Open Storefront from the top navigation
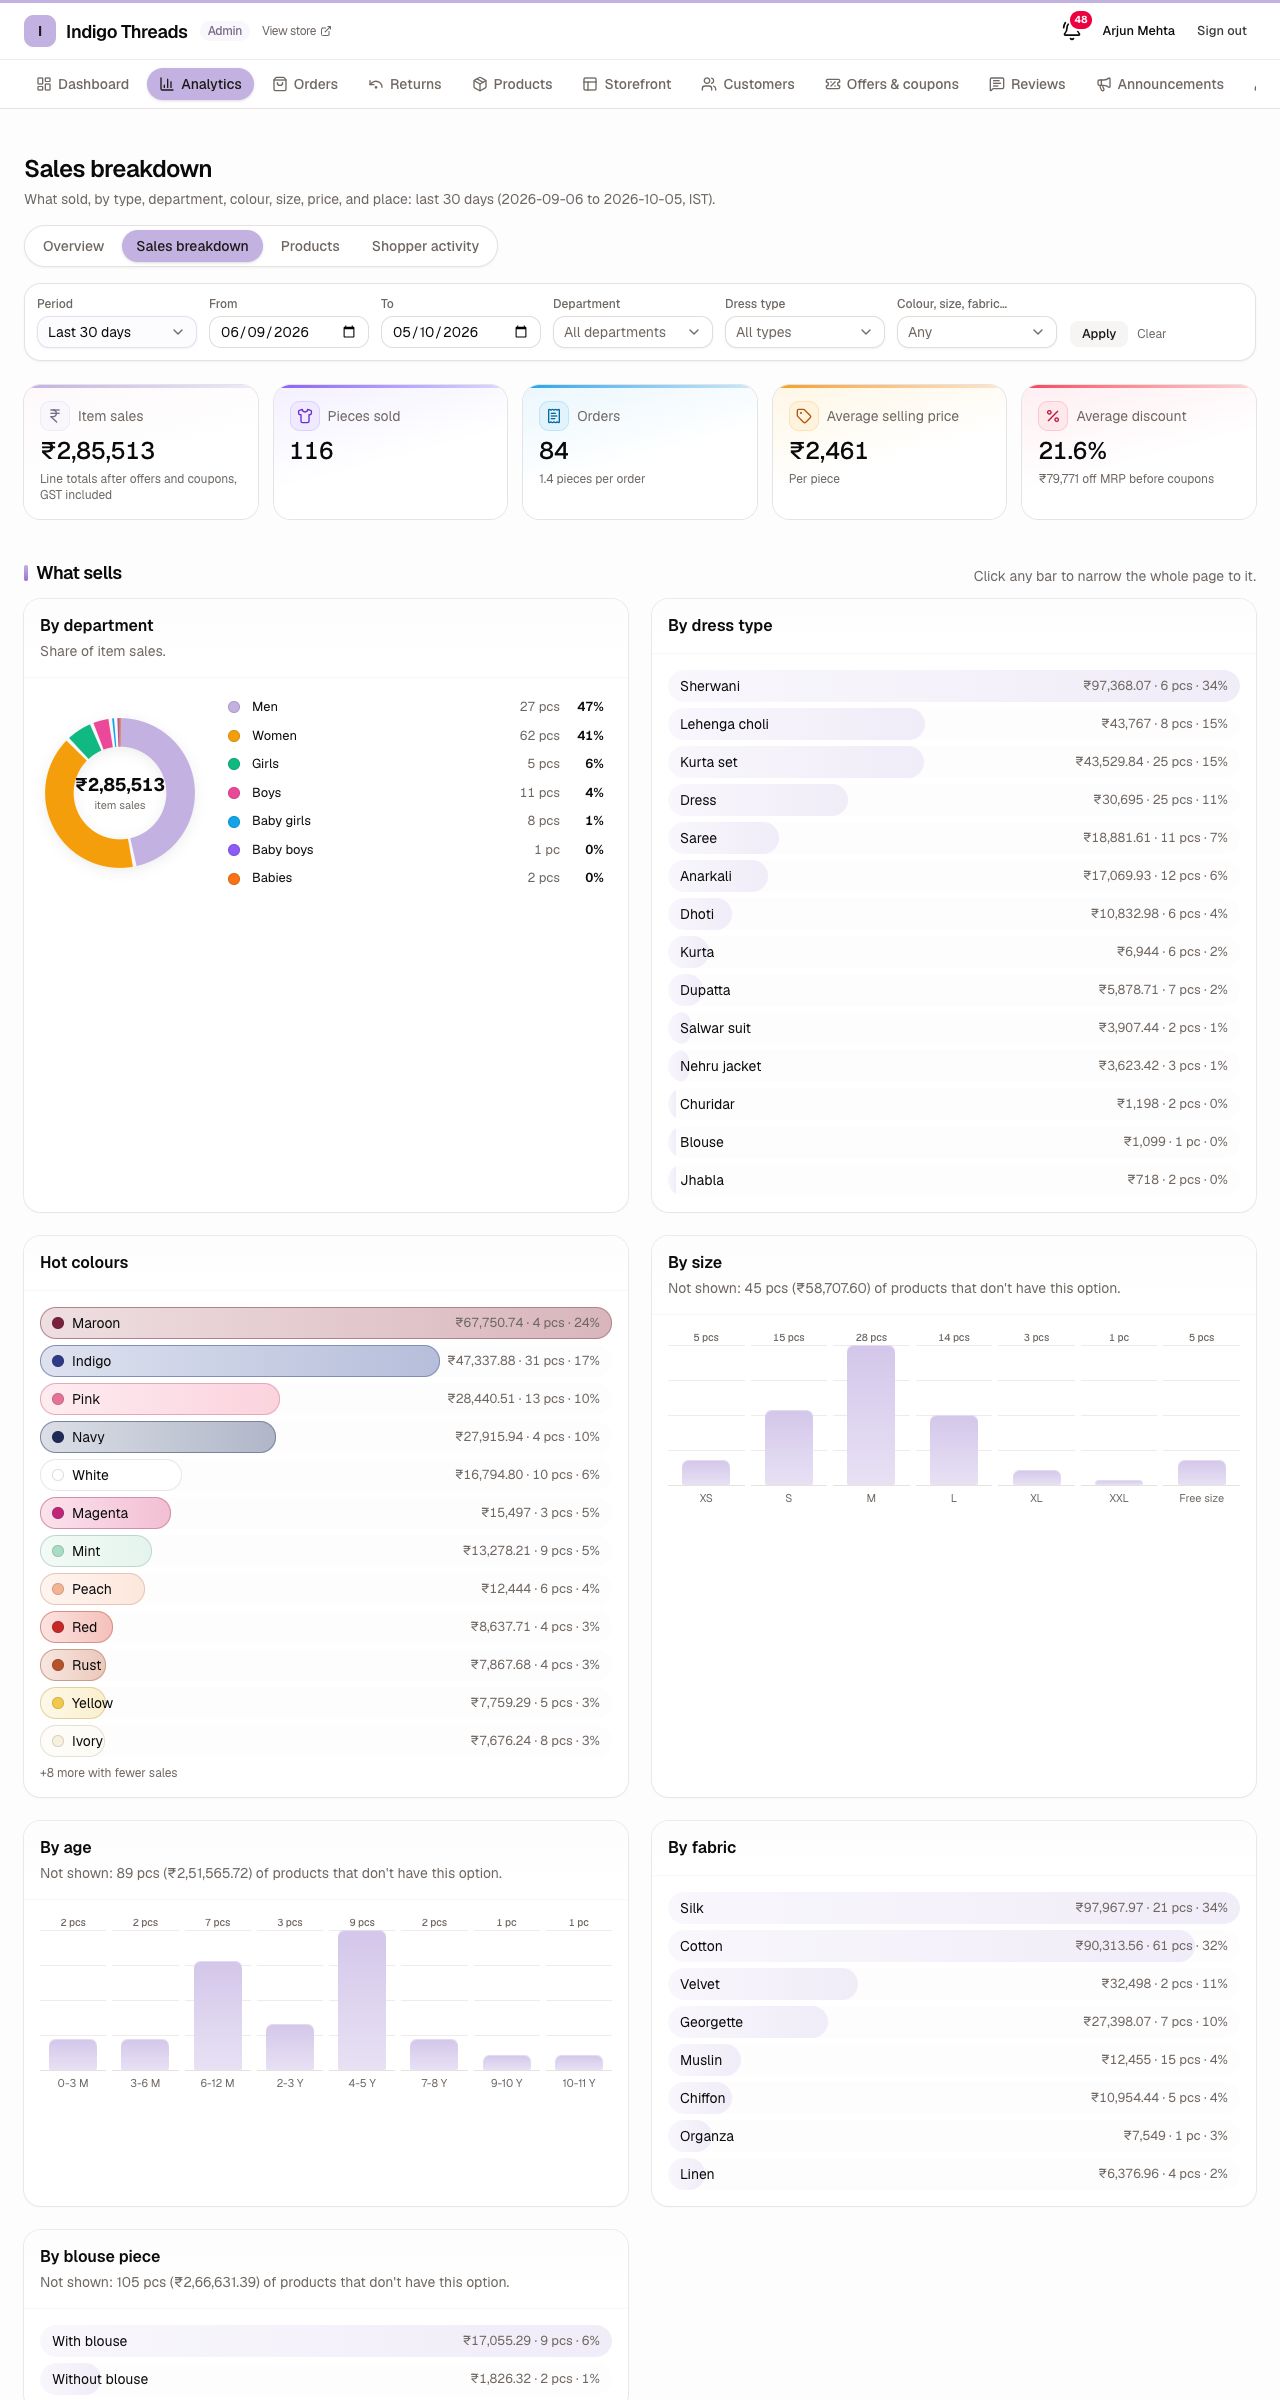 point(627,84)
